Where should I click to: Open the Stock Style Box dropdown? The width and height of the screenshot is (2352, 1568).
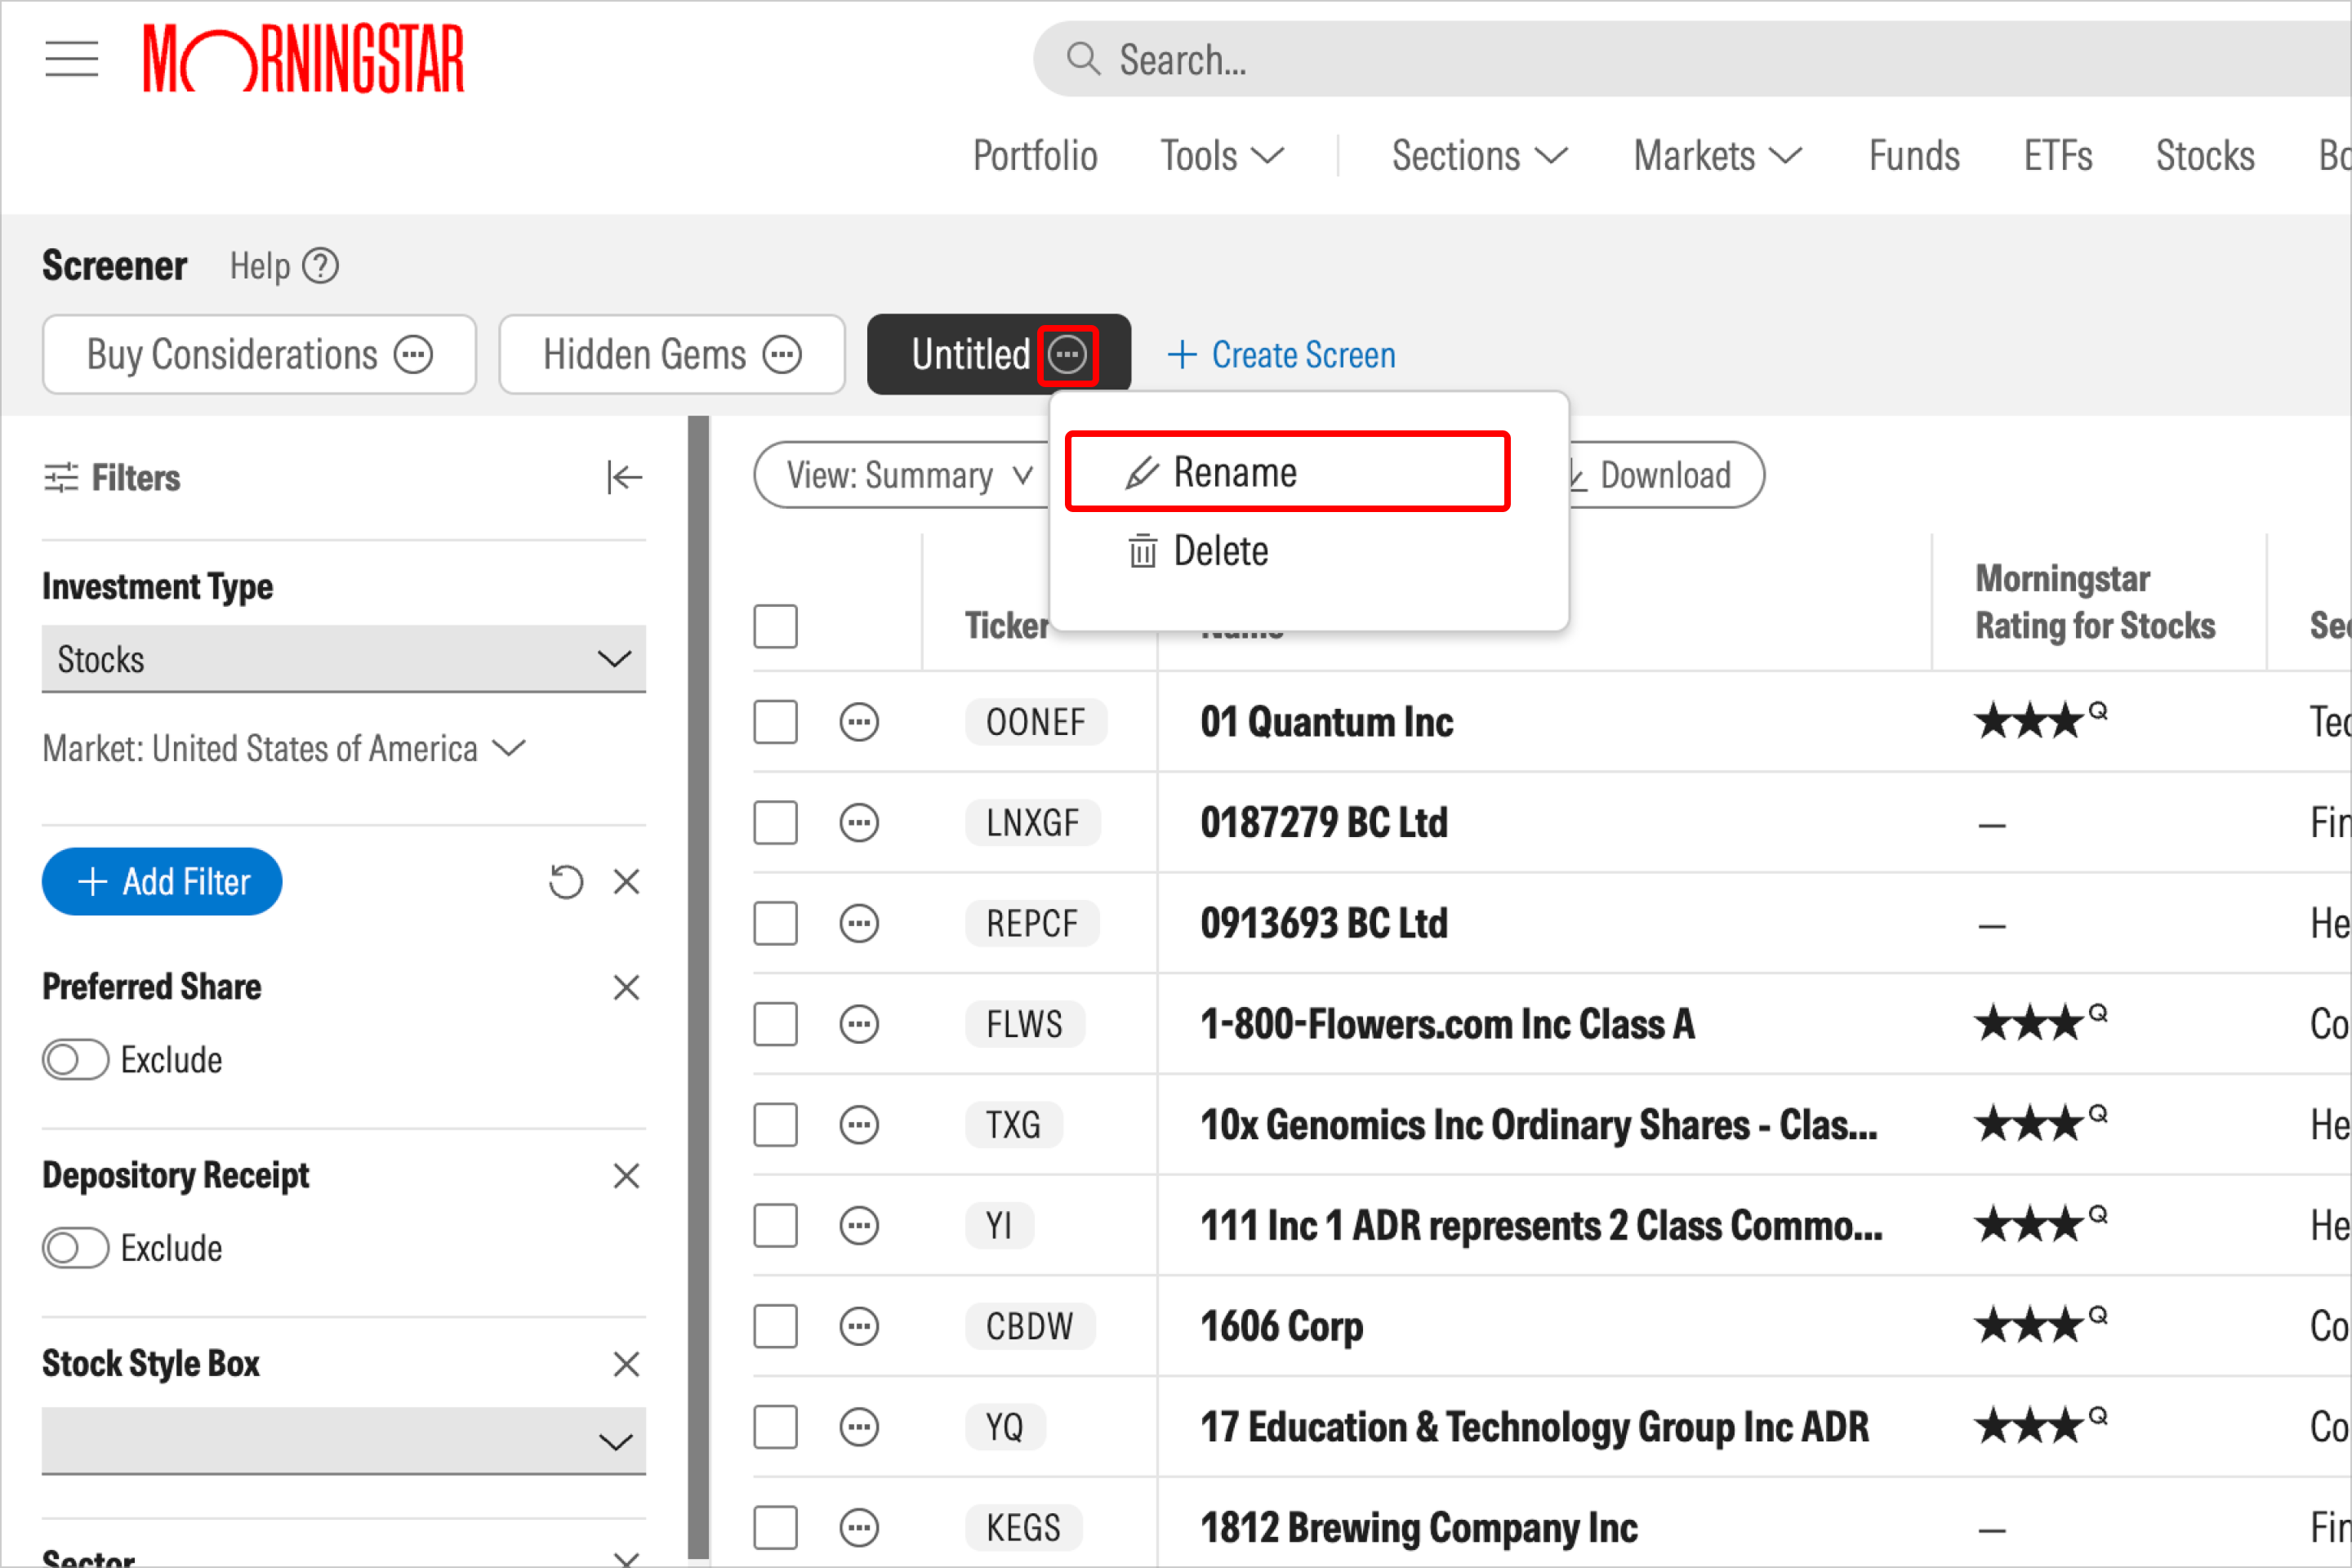[x=344, y=1441]
